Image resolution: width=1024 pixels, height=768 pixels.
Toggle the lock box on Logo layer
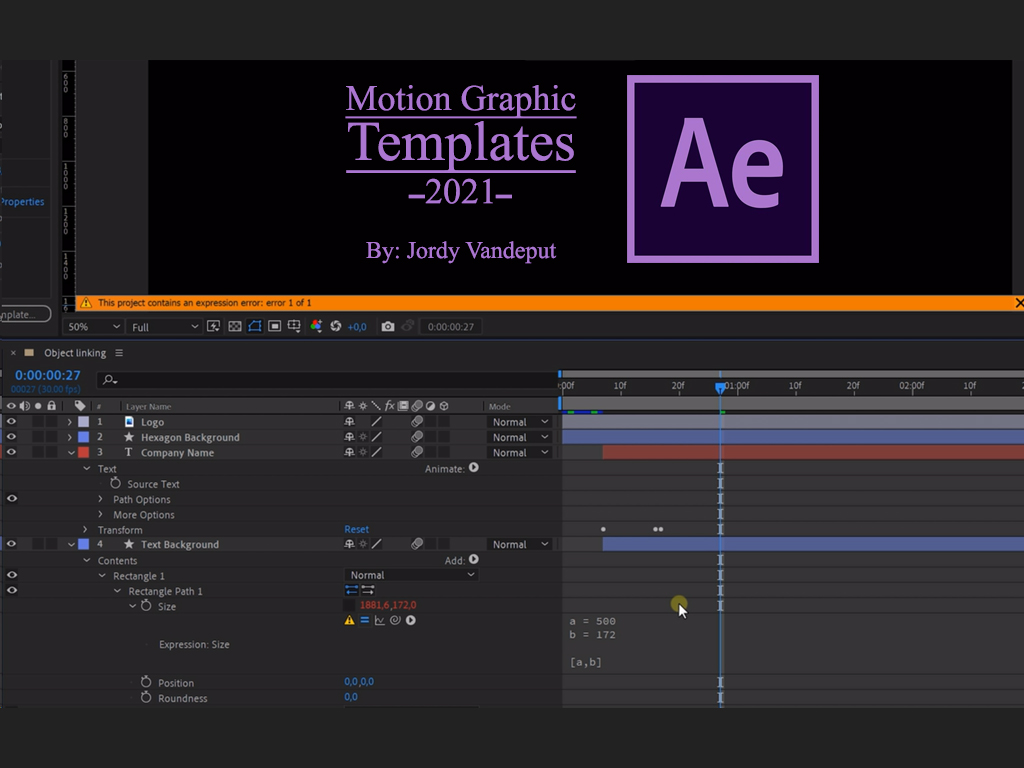click(52, 422)
